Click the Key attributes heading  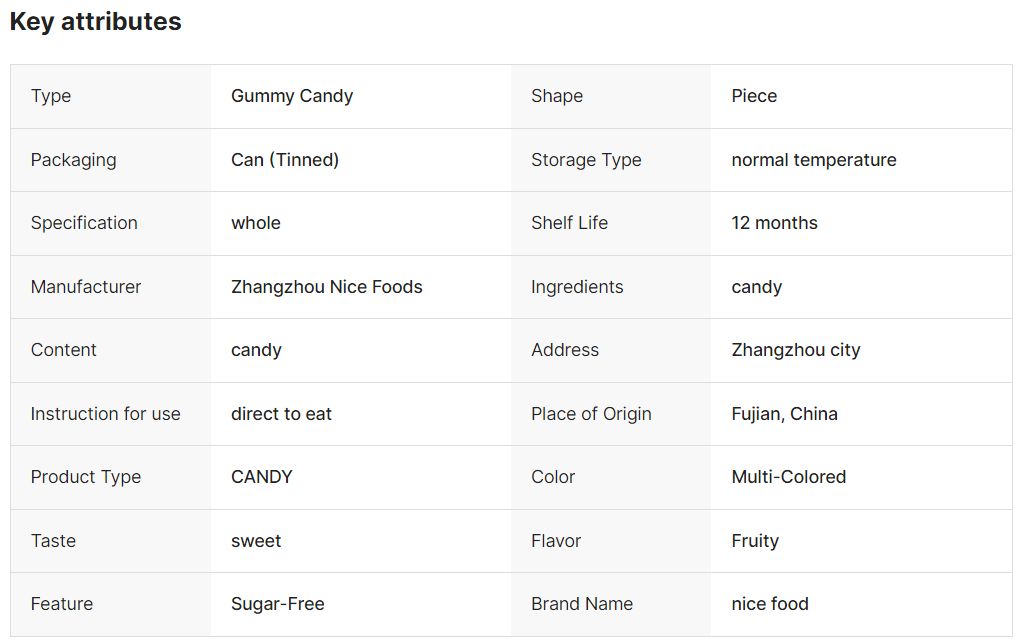point(96,21)
